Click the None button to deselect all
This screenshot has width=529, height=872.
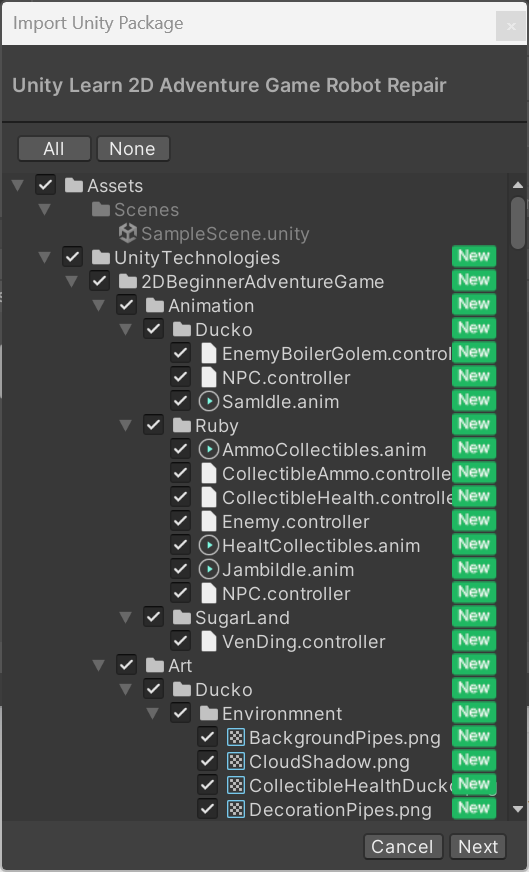click(x=133, y=148)
